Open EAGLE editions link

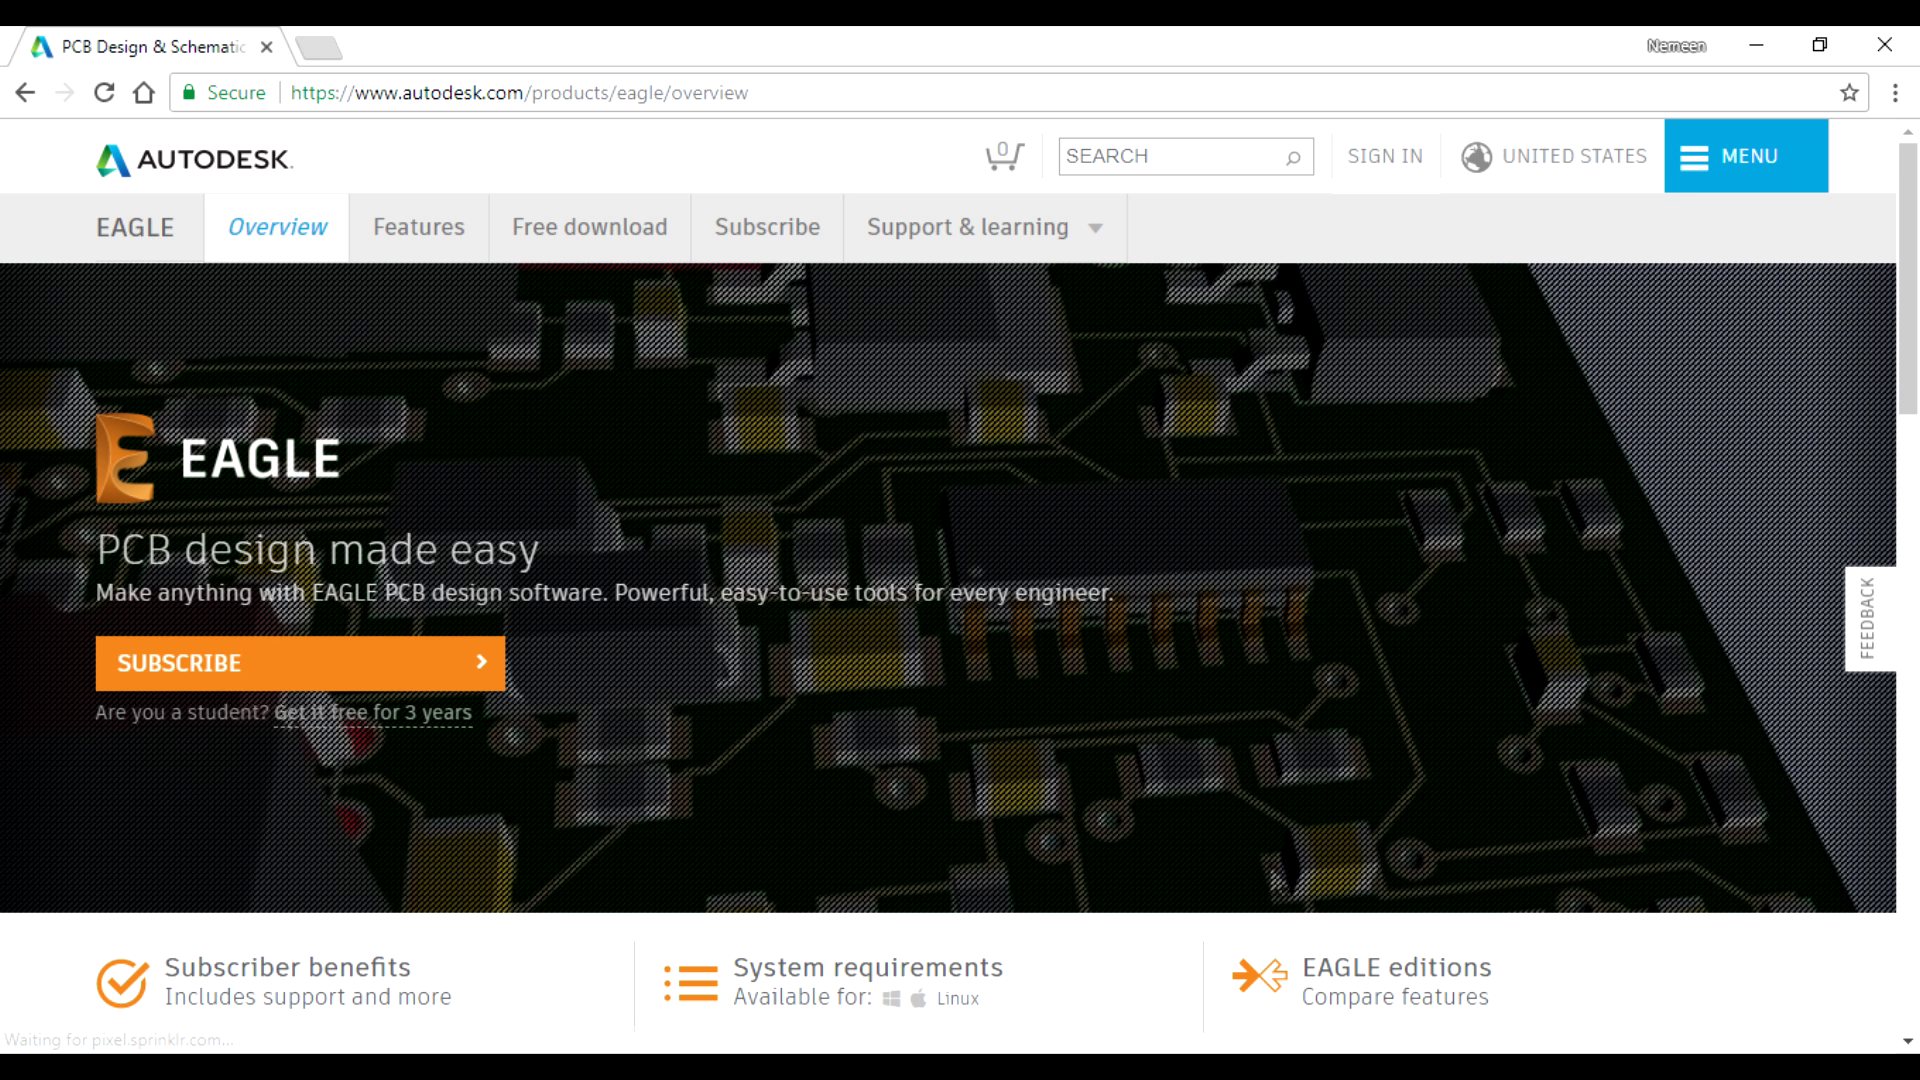[x=1396, y=967]
